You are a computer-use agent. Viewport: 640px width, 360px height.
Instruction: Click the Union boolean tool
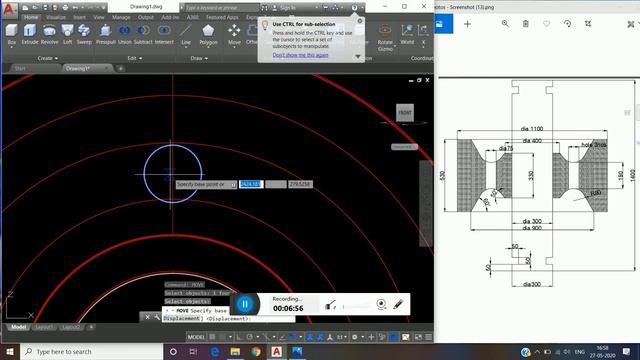click(x=124, y=33)
